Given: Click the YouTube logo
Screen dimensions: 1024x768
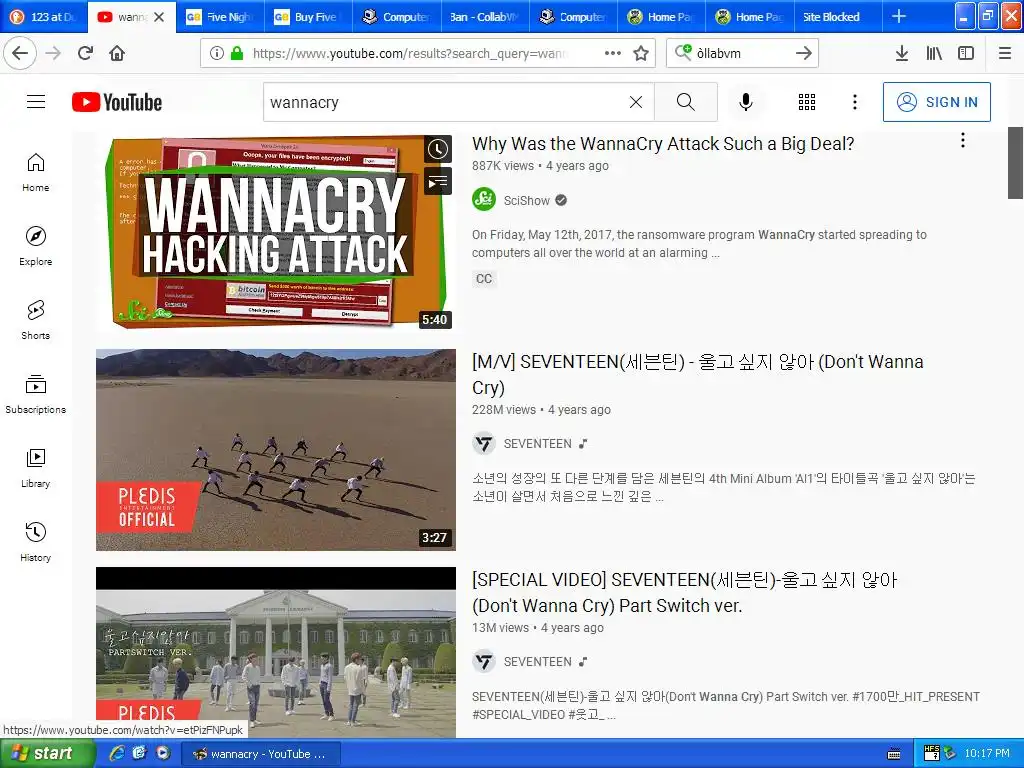Looking at the screenshot, I should click(117, 102).
